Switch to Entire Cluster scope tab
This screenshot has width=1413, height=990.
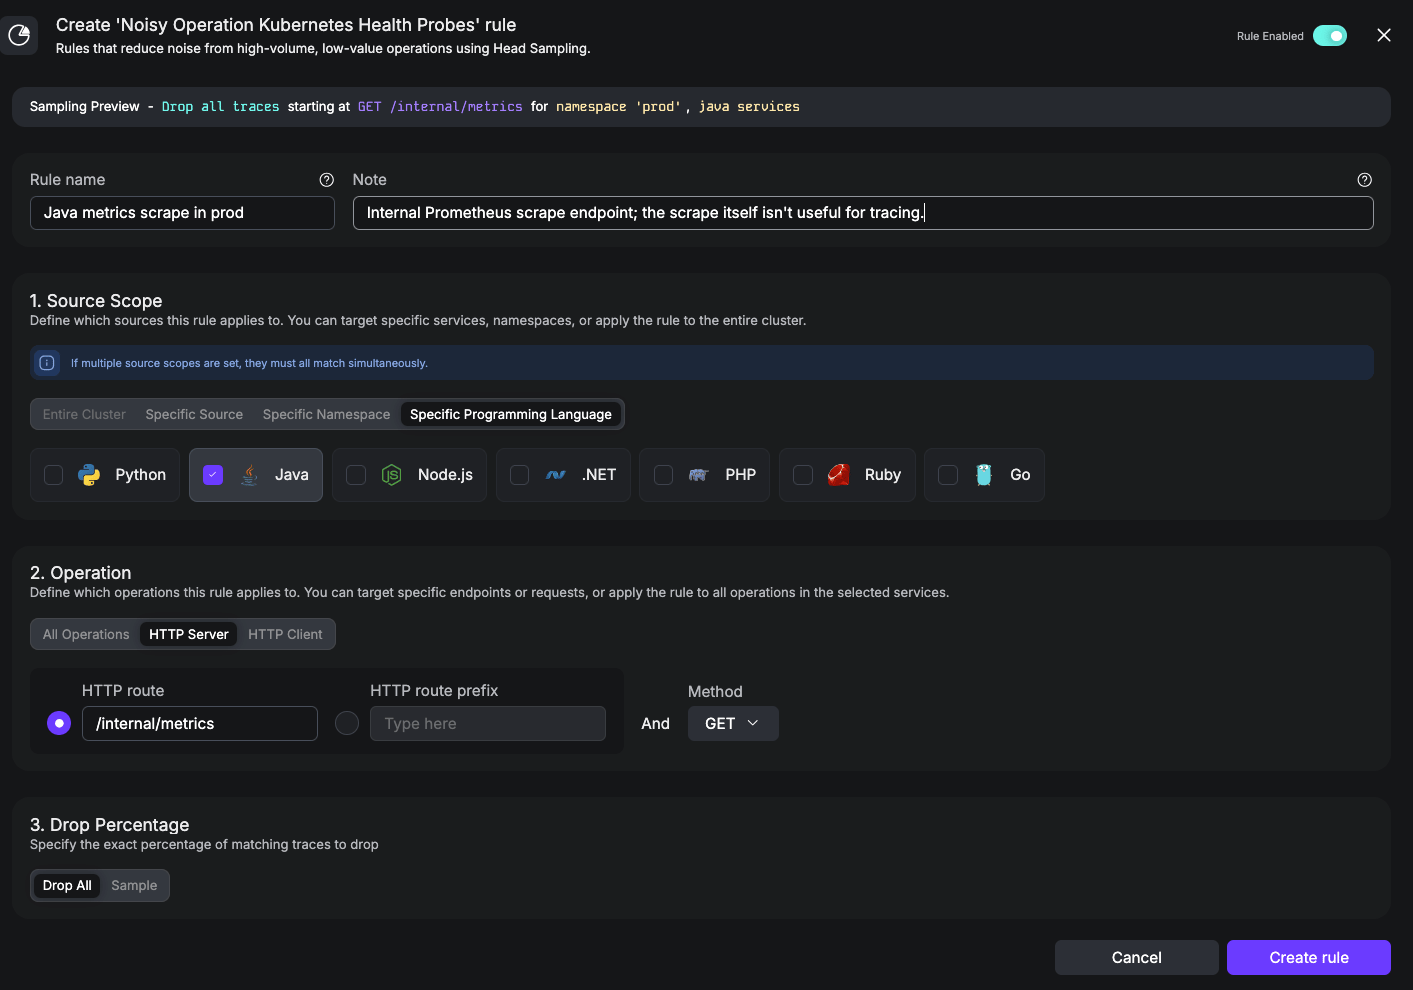(x=84, y=414)
